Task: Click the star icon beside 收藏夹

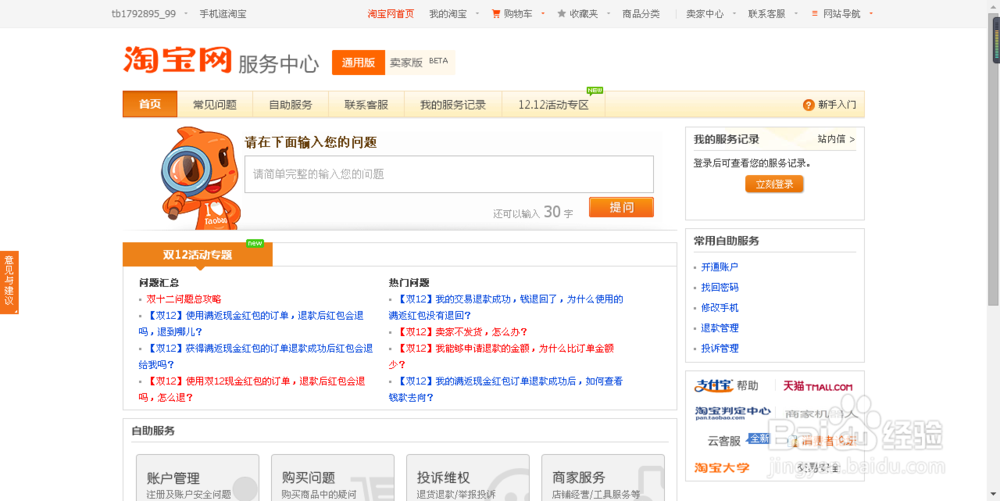Action: click(561, 13)
